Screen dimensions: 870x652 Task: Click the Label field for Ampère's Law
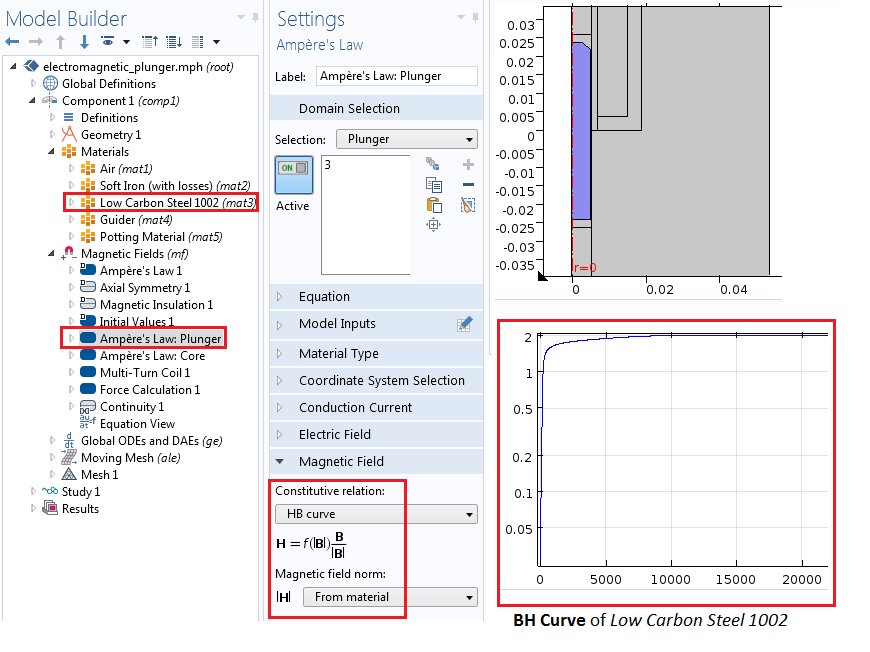(x=396, y=76)
